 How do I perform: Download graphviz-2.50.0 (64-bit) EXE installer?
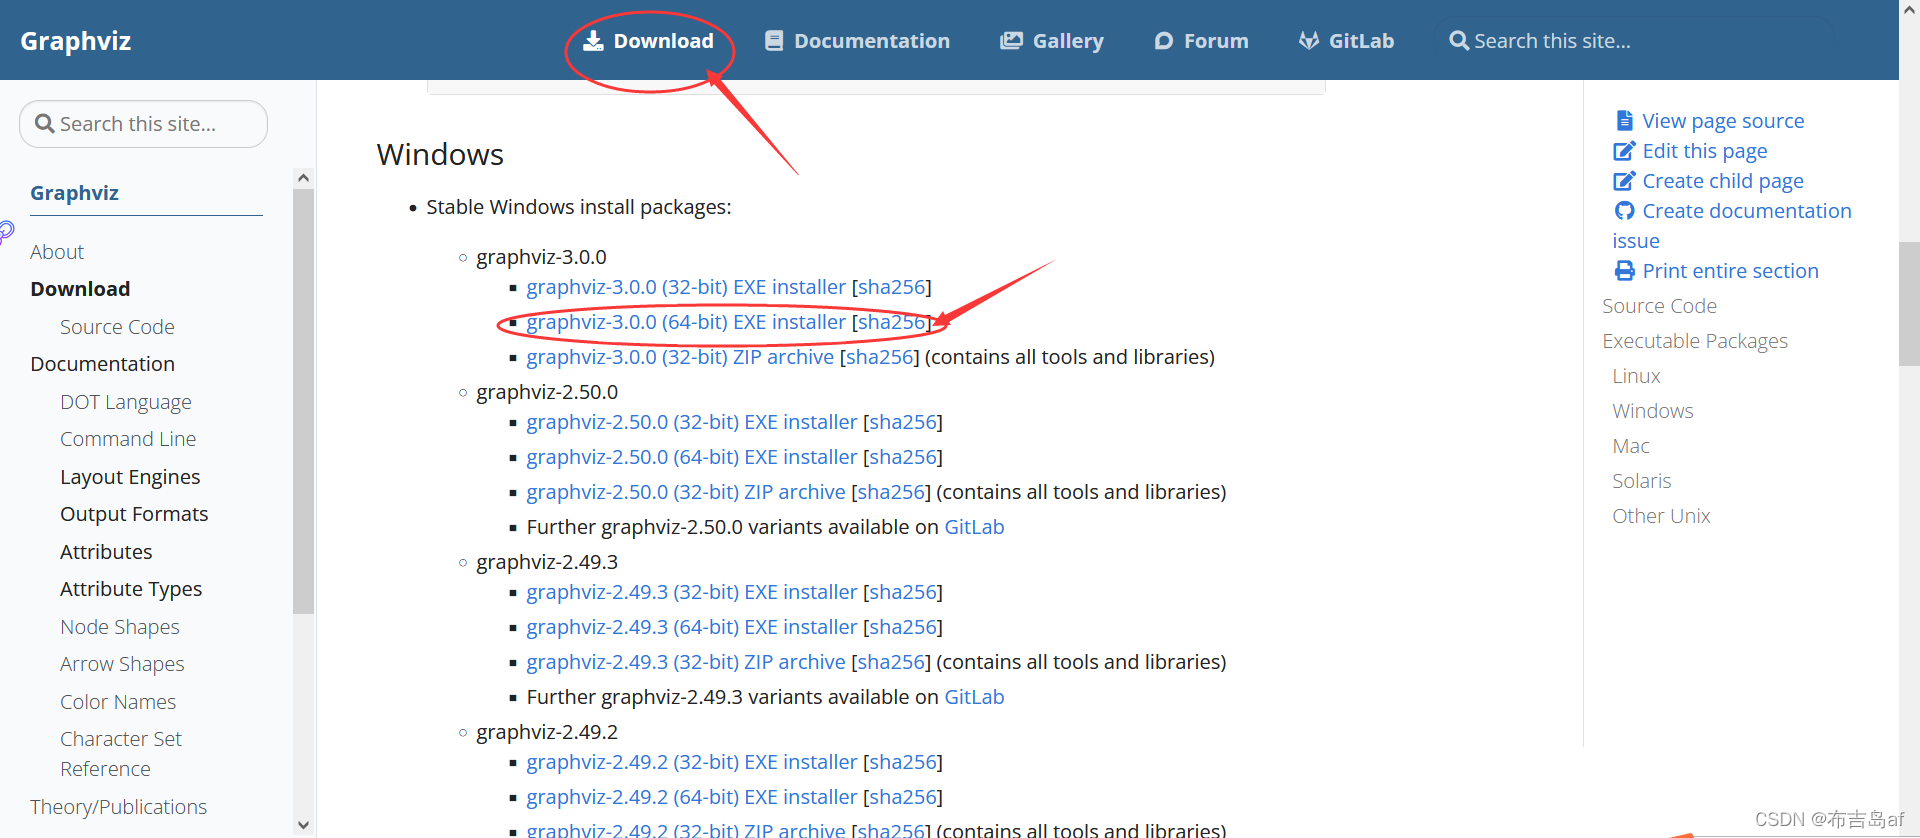click(692, 457)
